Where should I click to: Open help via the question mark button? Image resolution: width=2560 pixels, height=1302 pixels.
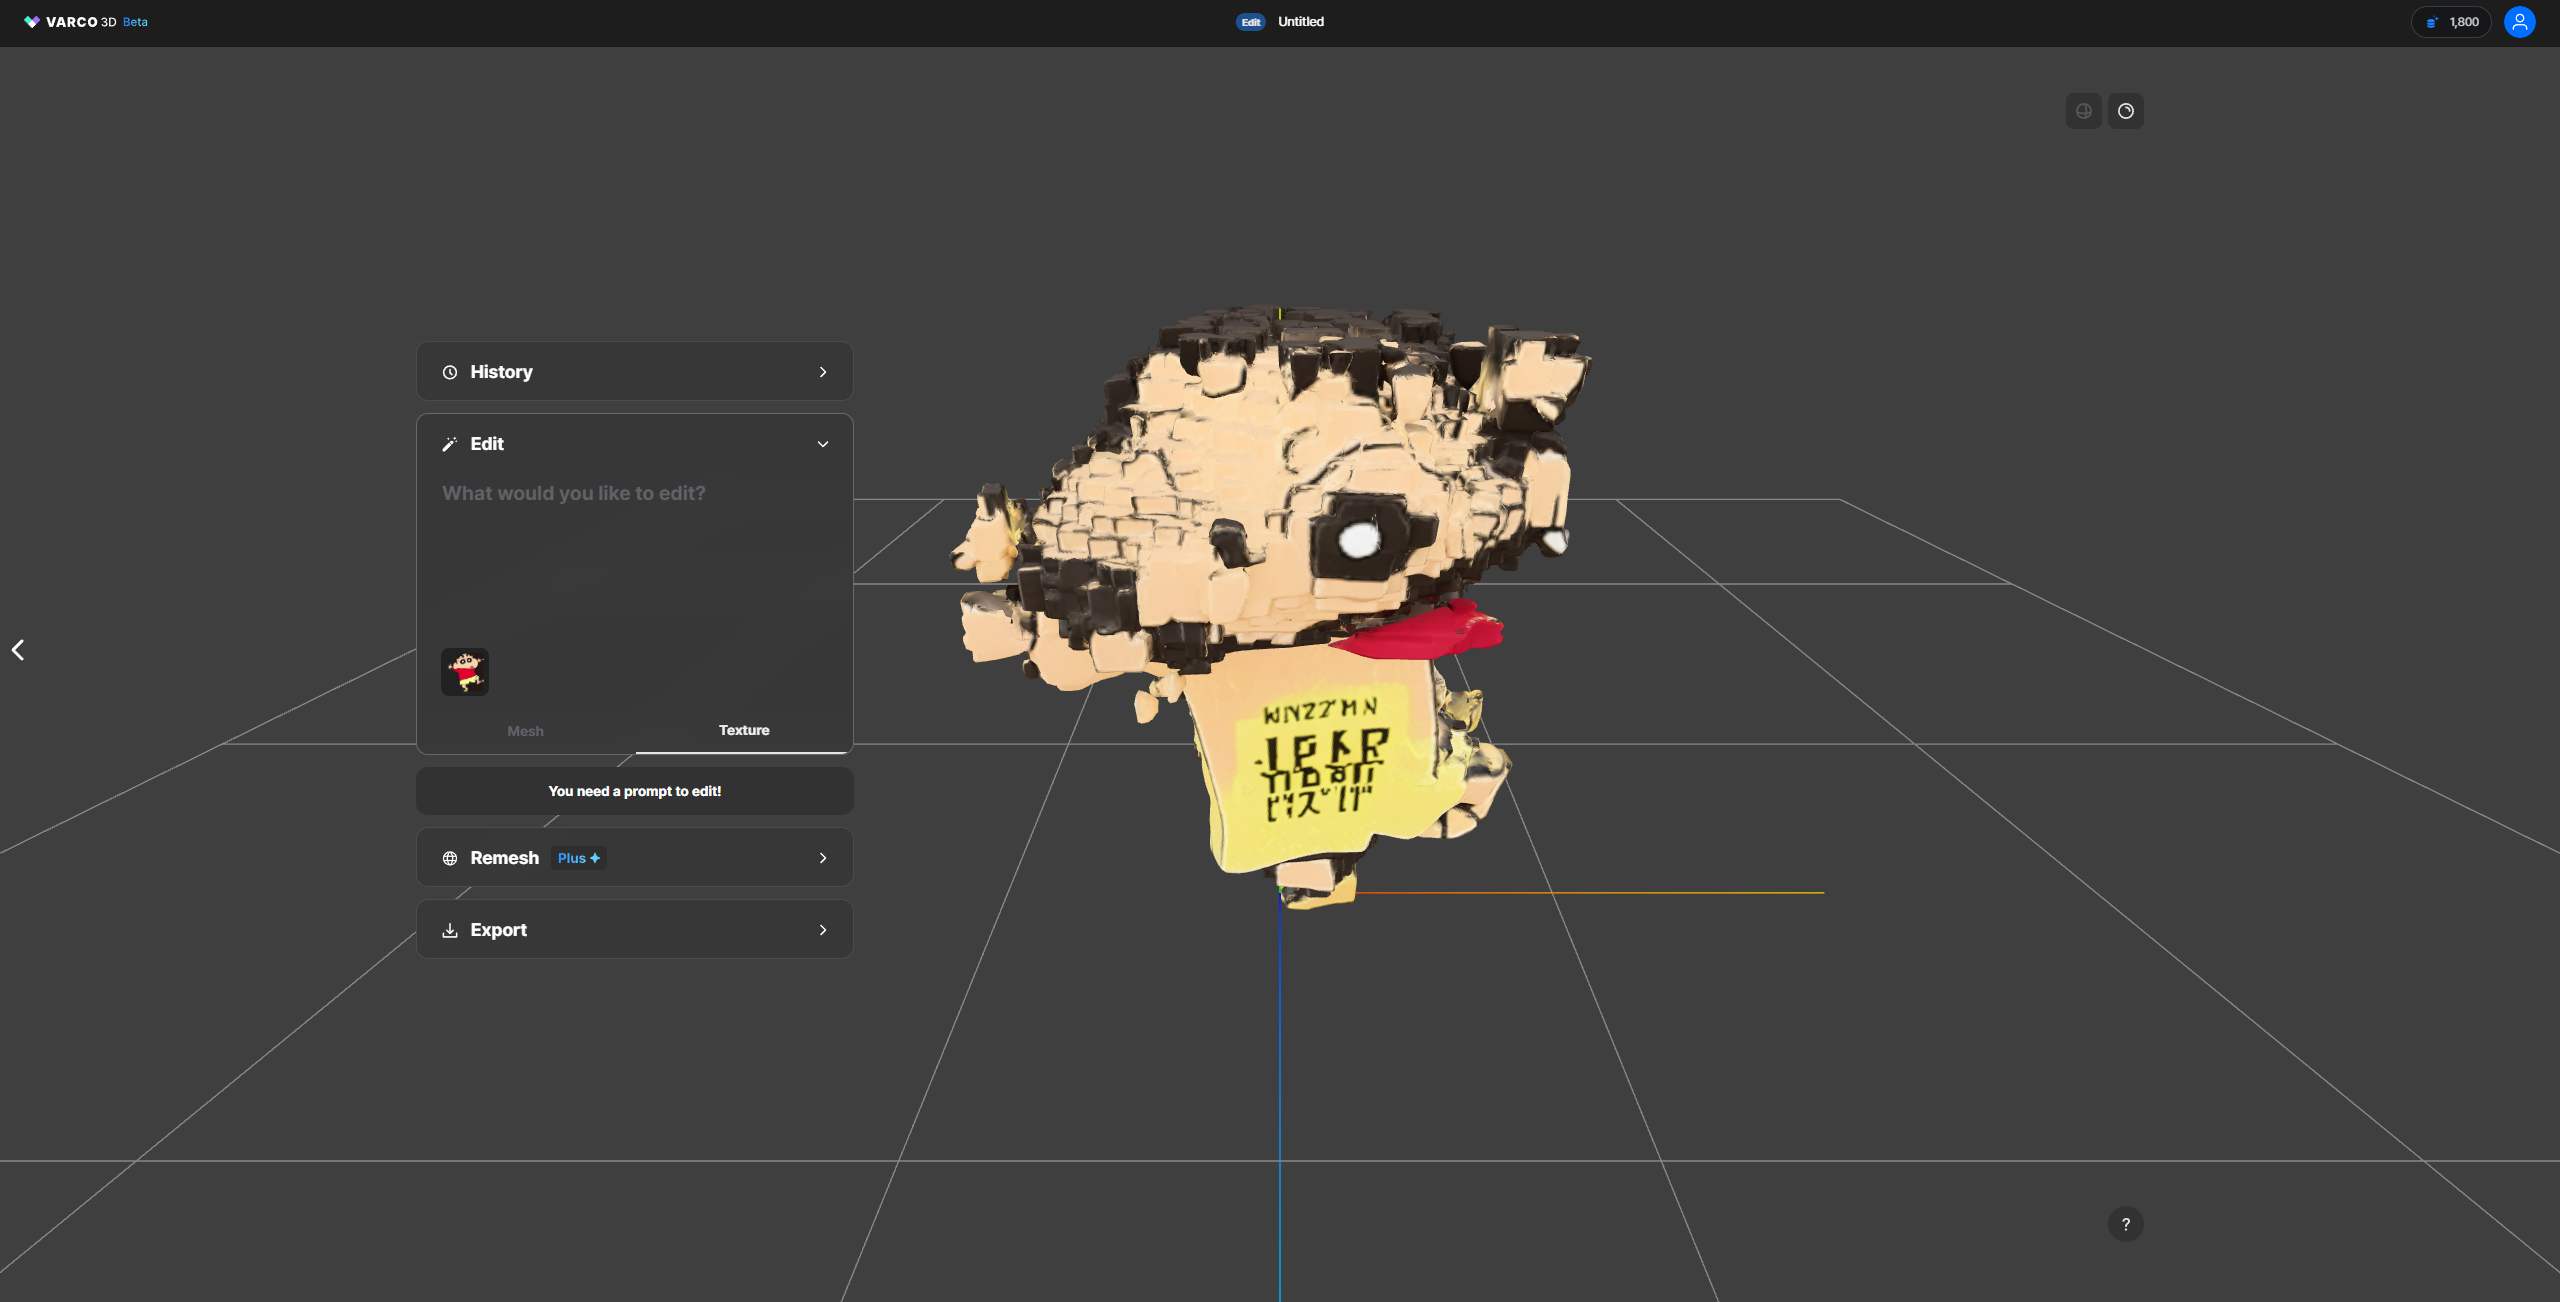pos(2125,1224)
